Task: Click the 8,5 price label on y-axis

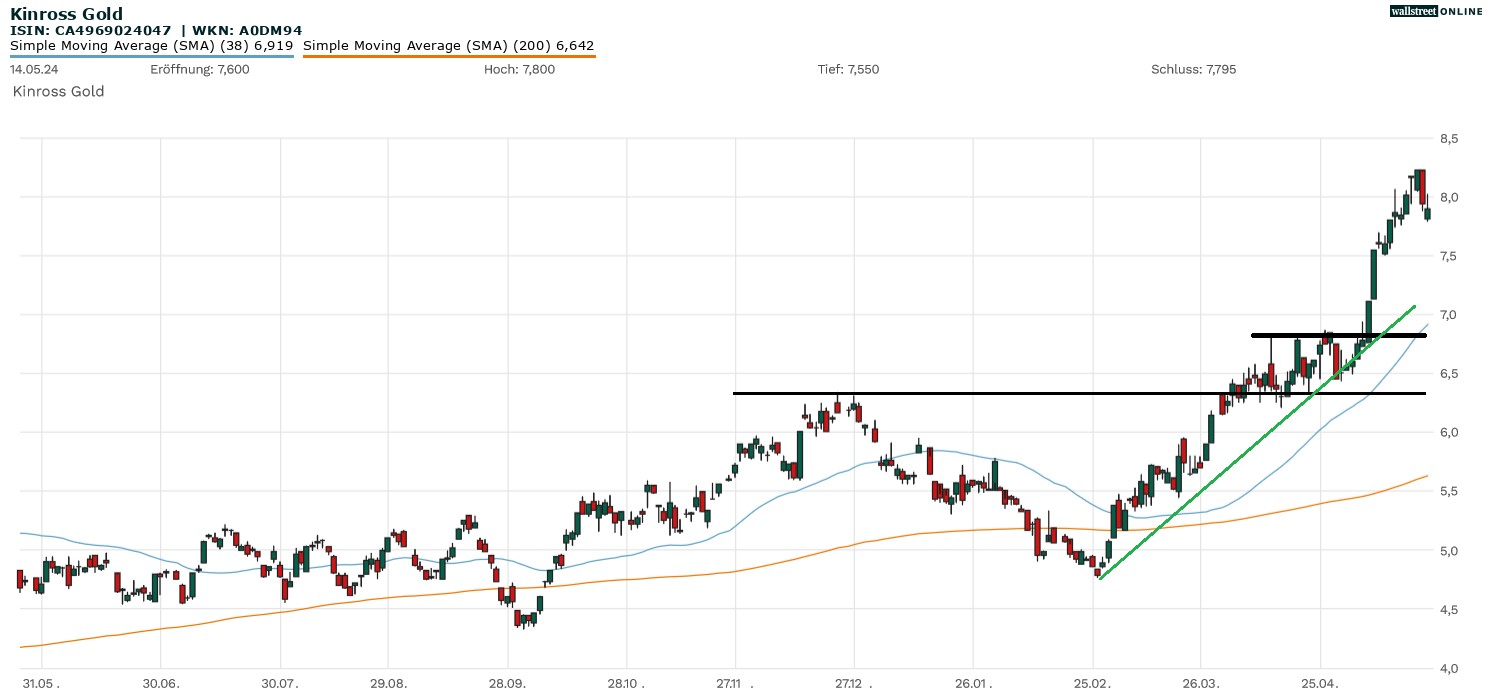Action: pos(1448,138)
